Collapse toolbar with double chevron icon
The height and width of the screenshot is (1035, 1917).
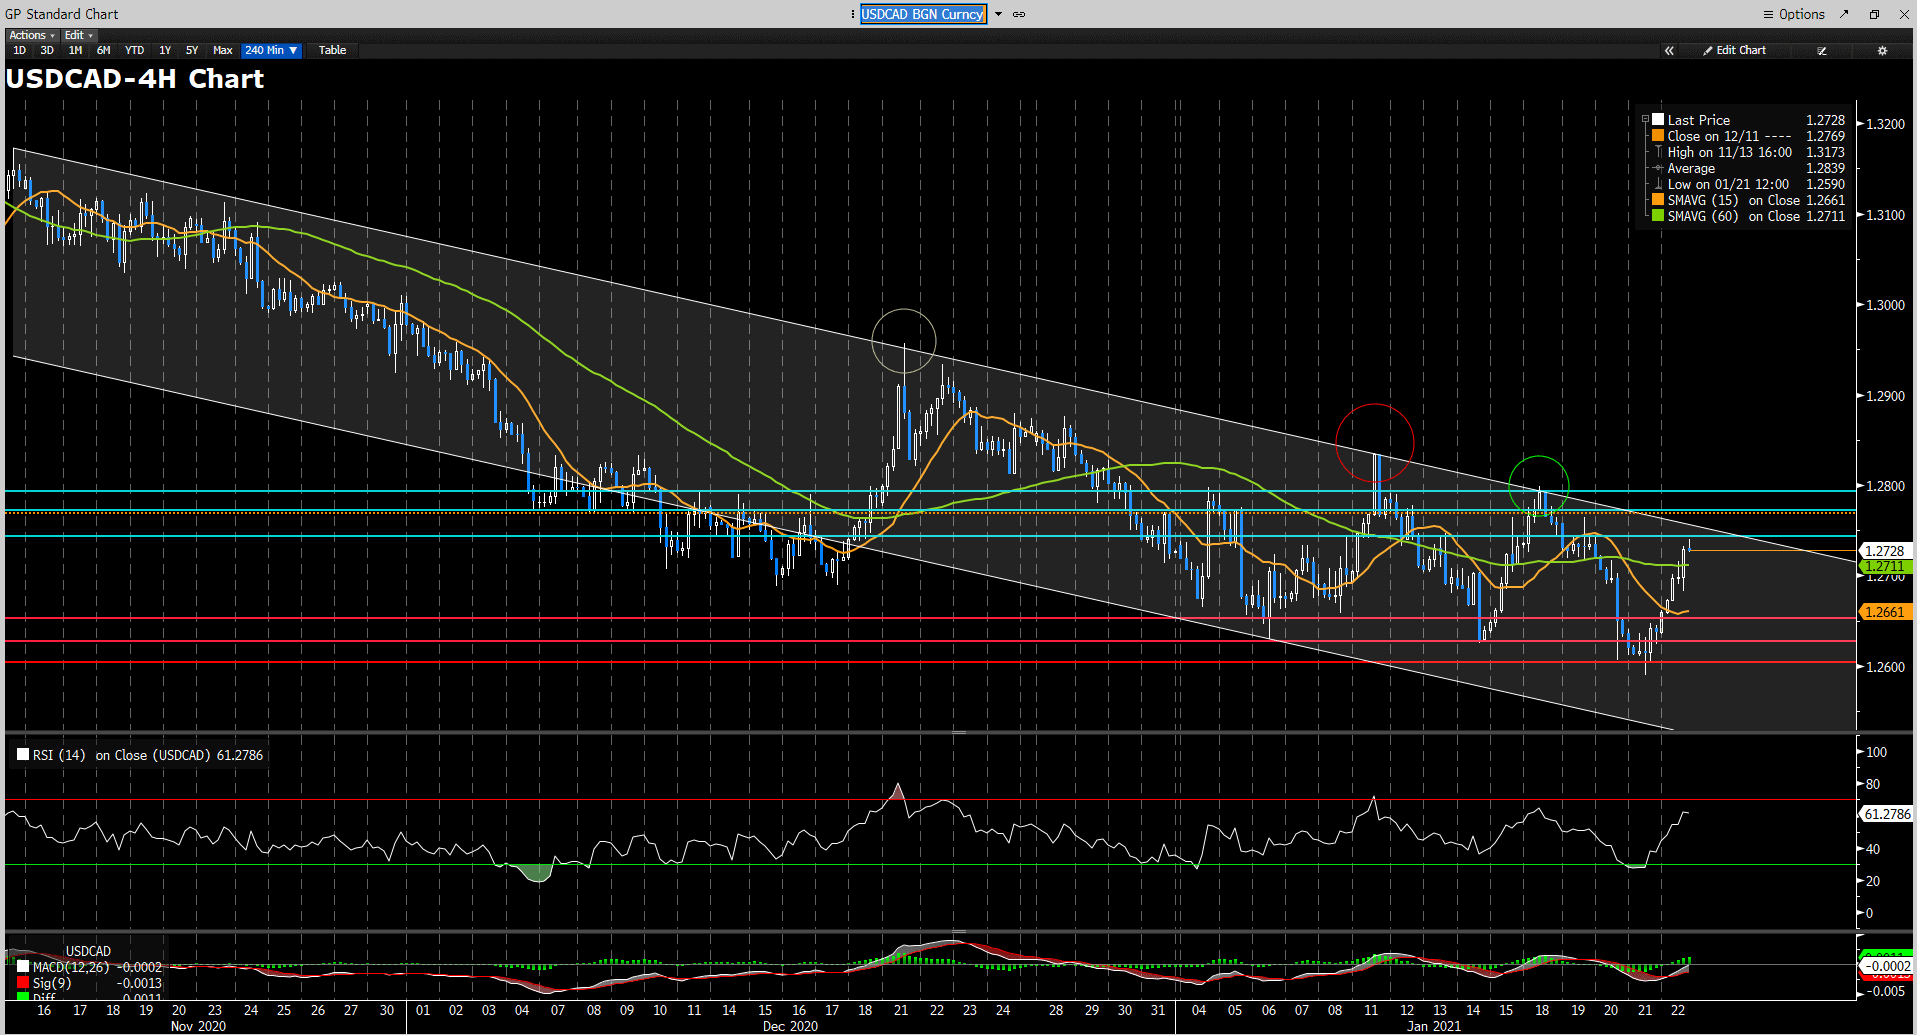tap(1669, 50)
